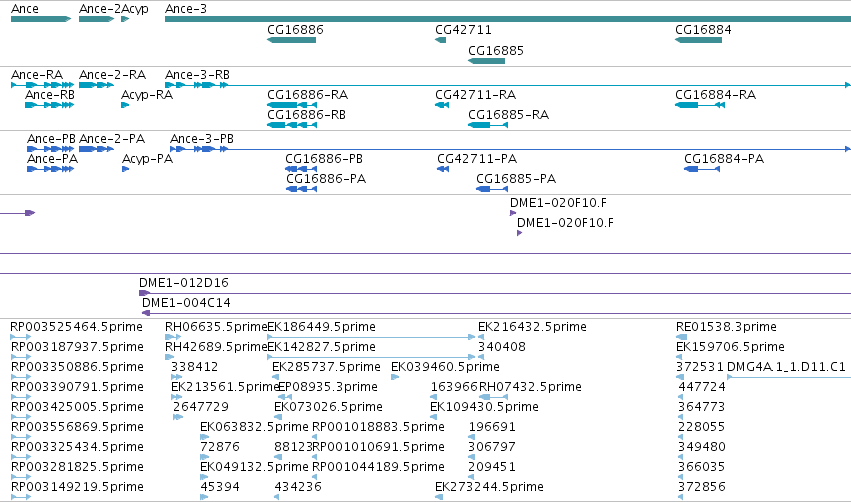The image size is (851, 502).
Task: Click the CG16886-RA transcript glyph
Action: tap(292, 105)
